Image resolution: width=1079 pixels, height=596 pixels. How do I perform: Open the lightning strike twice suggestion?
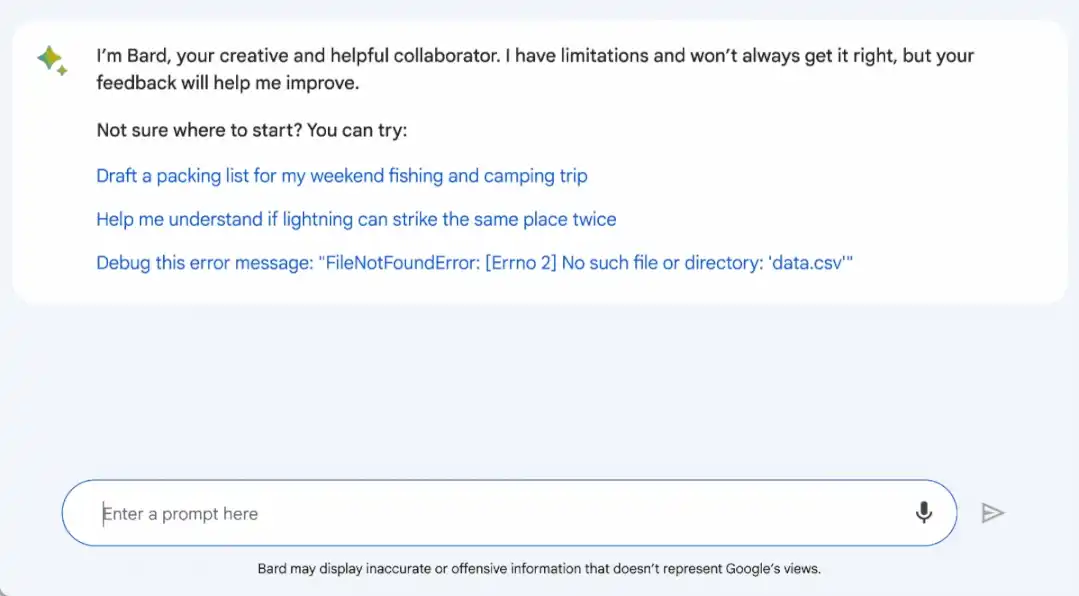point(356,219)
